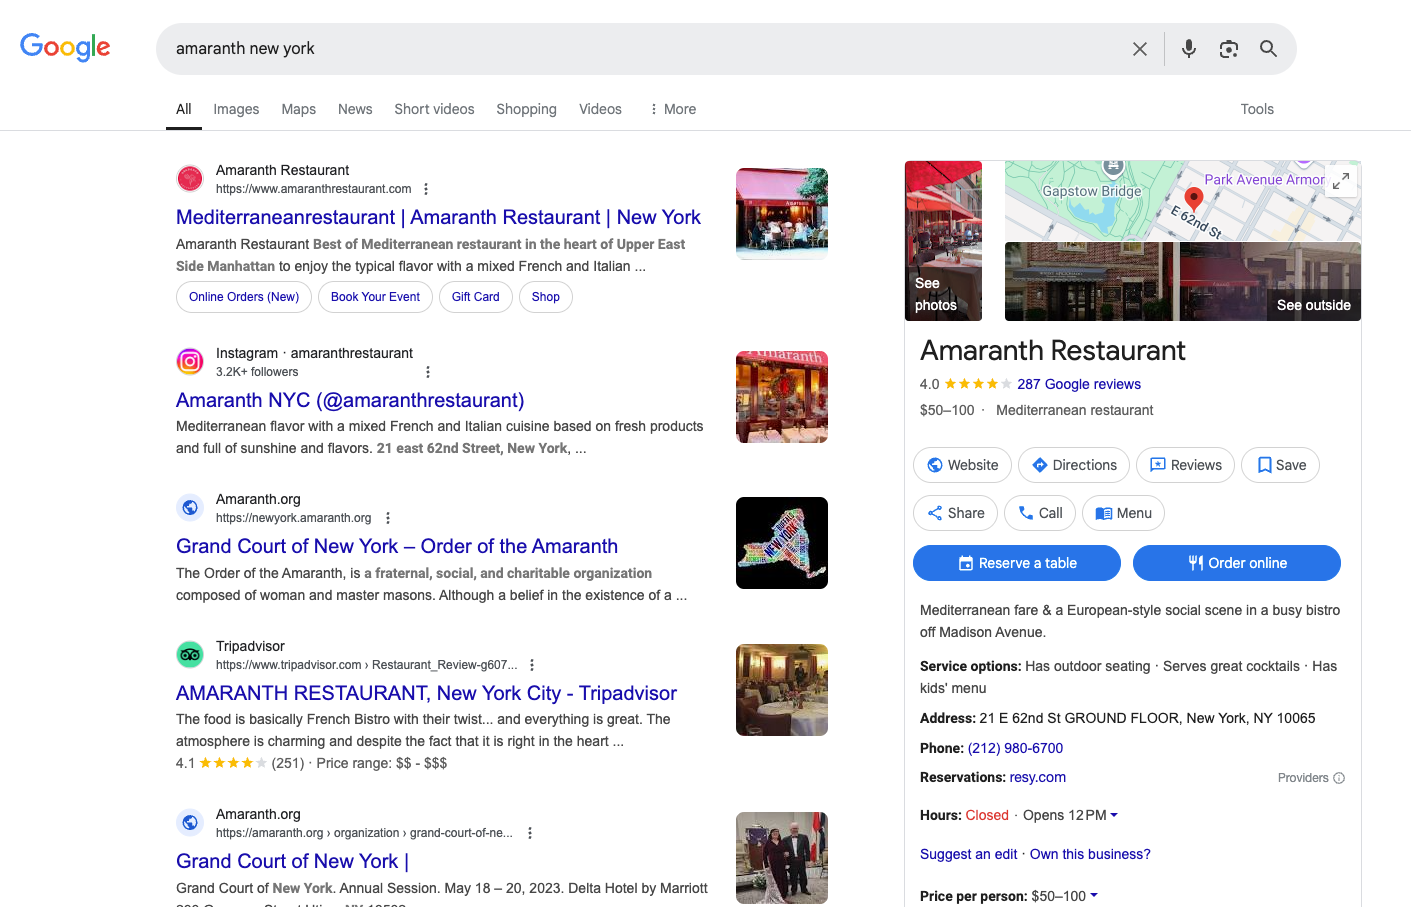Expand the More search categories menu
This screenshot has width=1411, height=907.
671,109
